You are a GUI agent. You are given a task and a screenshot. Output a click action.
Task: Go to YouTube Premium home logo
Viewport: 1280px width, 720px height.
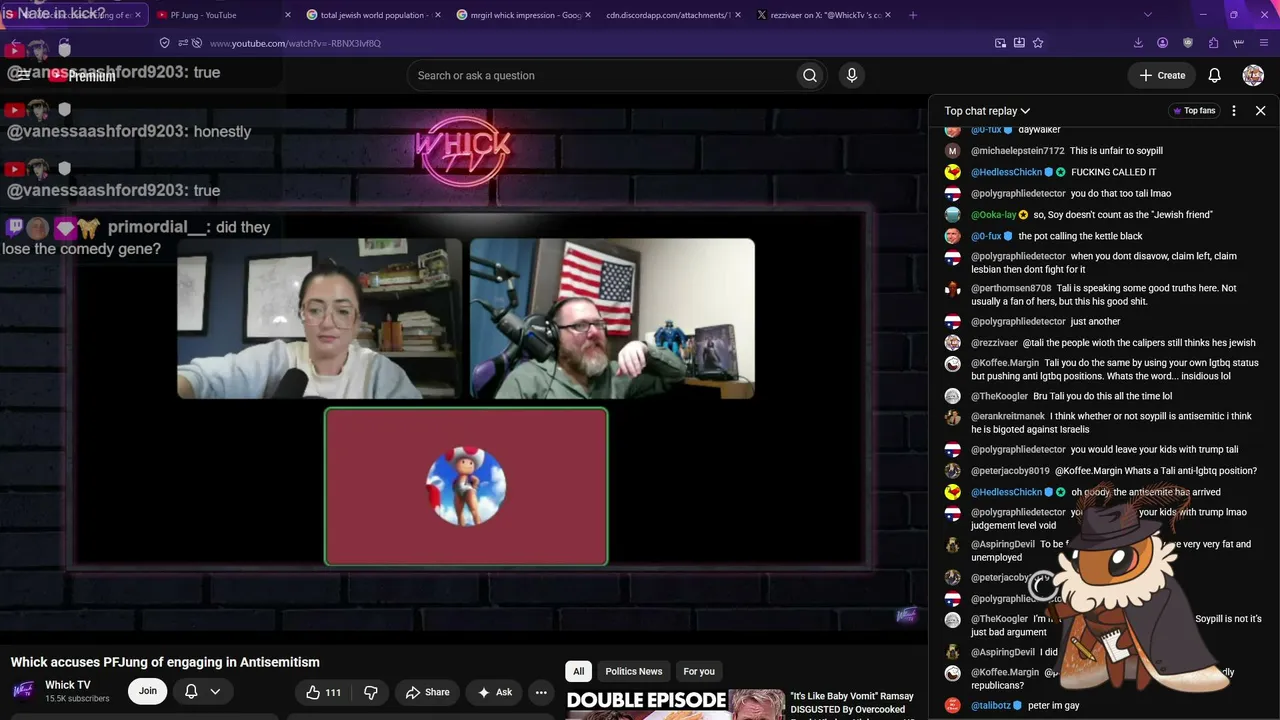[81, 75]
